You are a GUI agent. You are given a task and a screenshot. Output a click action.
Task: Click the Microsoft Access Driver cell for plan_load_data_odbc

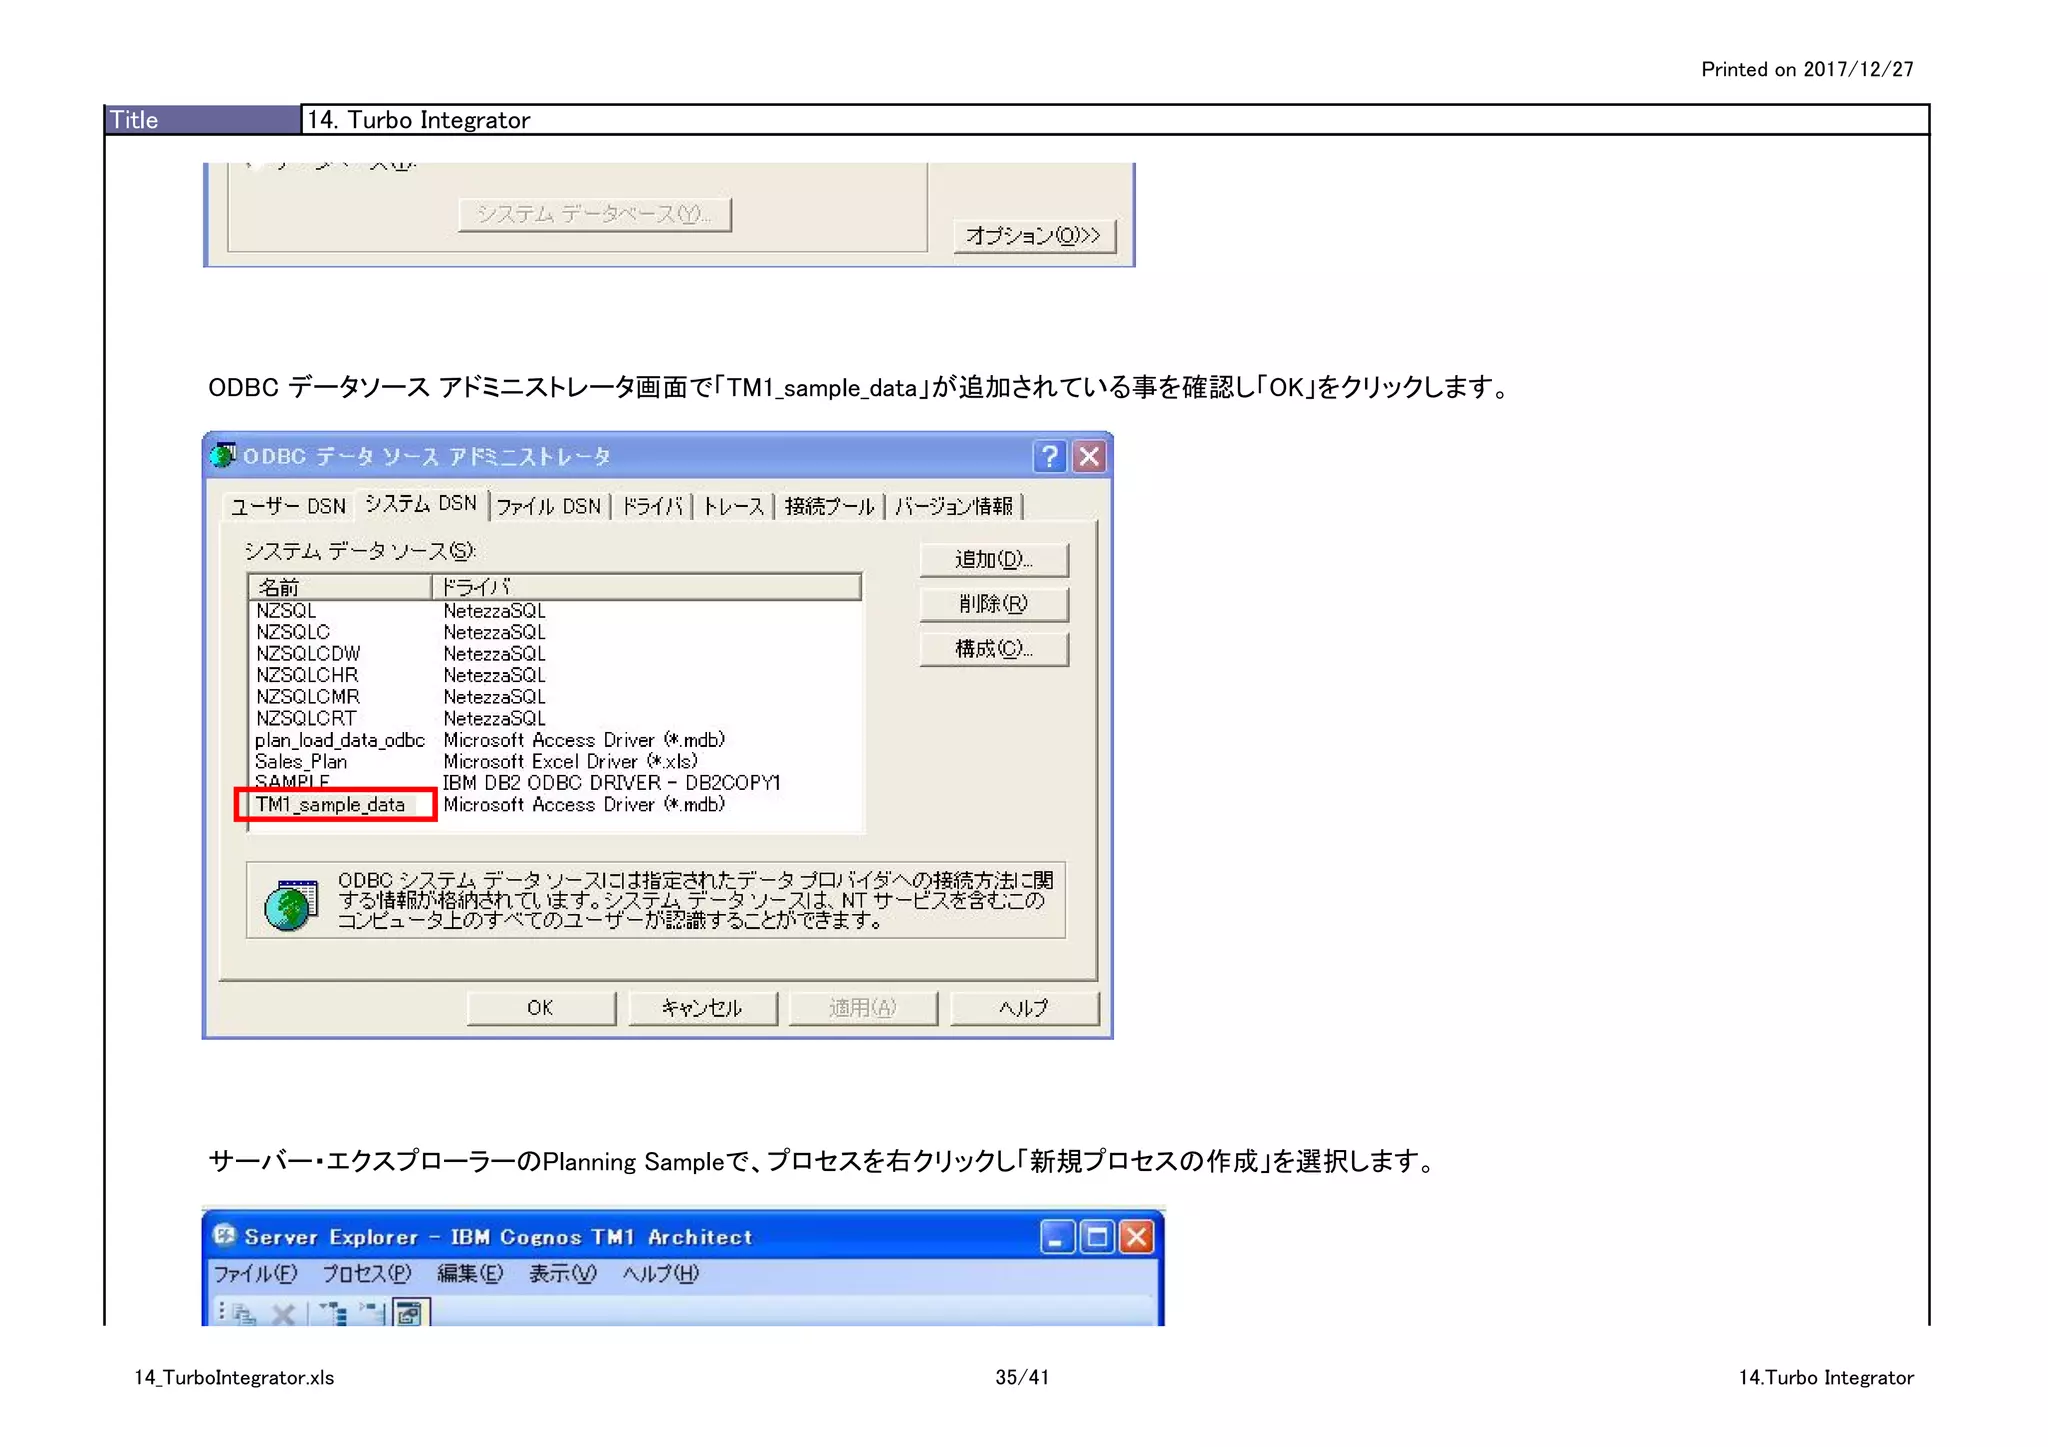(584, 741)
